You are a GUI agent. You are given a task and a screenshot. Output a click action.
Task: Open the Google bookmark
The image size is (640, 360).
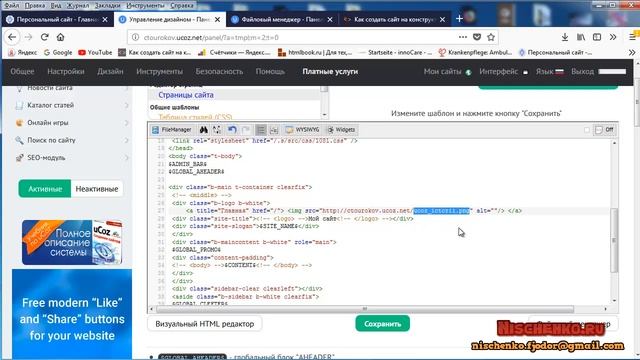tap(58, 52)
